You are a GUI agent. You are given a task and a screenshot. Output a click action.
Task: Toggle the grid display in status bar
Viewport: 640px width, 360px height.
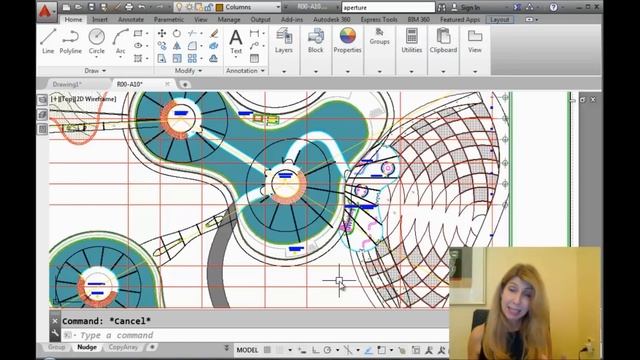pos(267,350)
